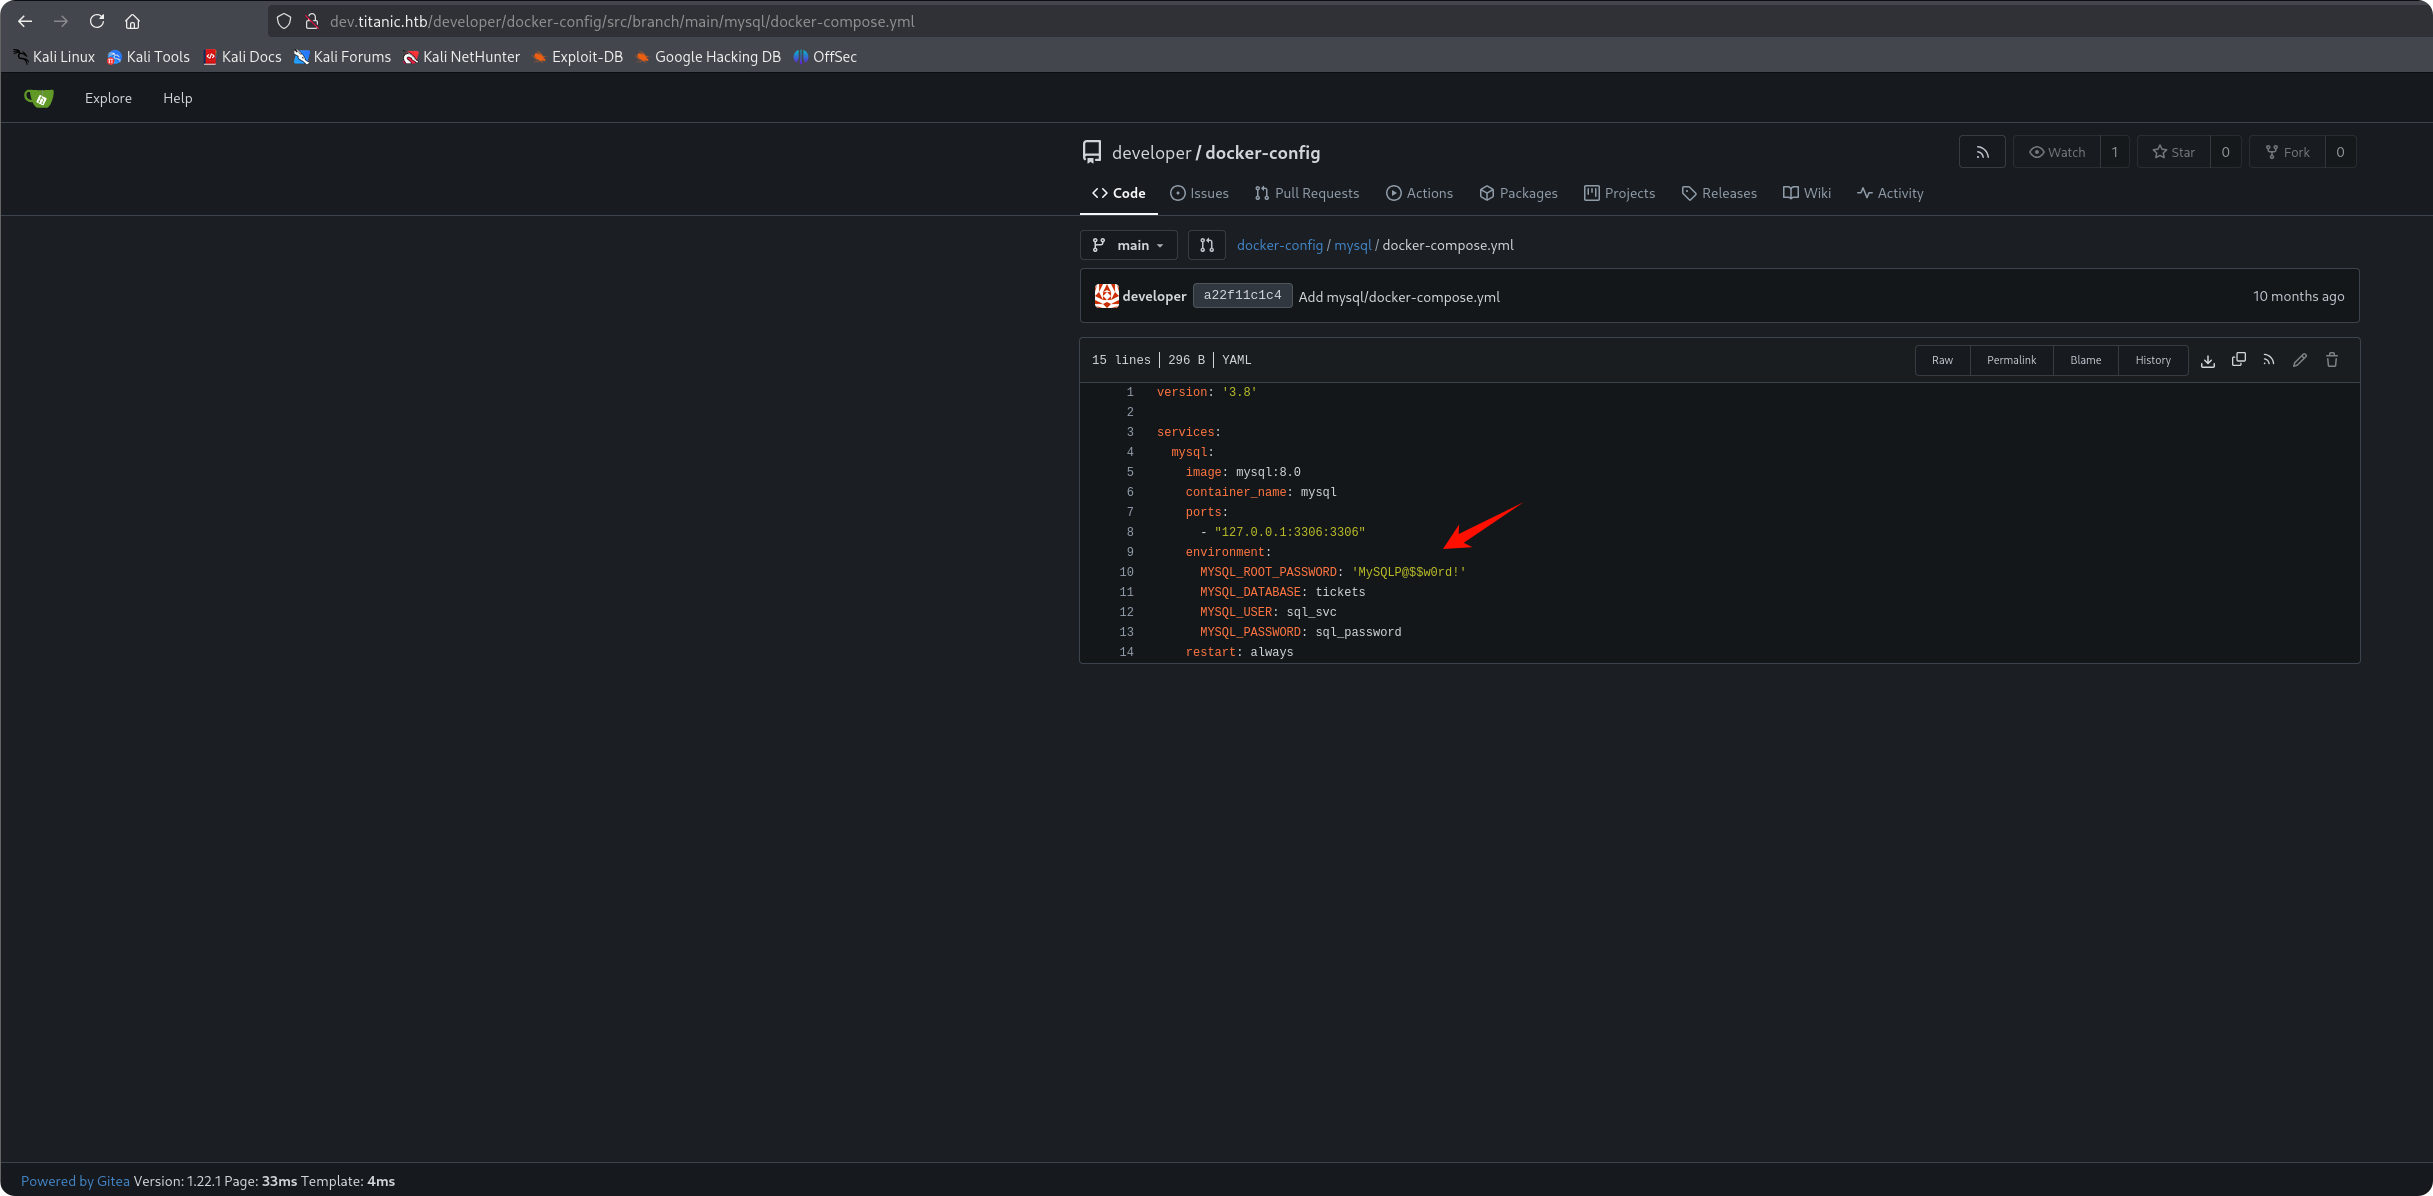Viewport: 2433px width, 1196px height.
Task: Copy file content with copy icon
Action: point(2239,360)
